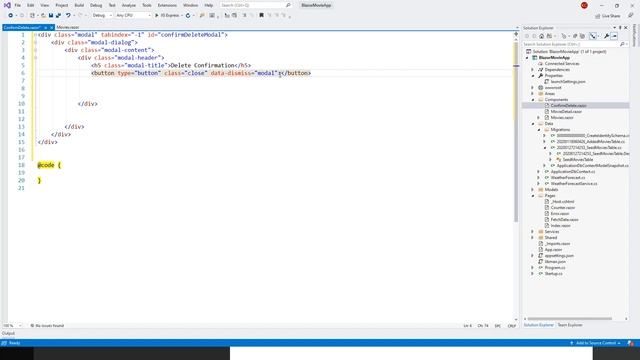The height and width of the screenshot is (360, 640).
Task: Click the IIS Express run button
Action: tap(167, 16)
